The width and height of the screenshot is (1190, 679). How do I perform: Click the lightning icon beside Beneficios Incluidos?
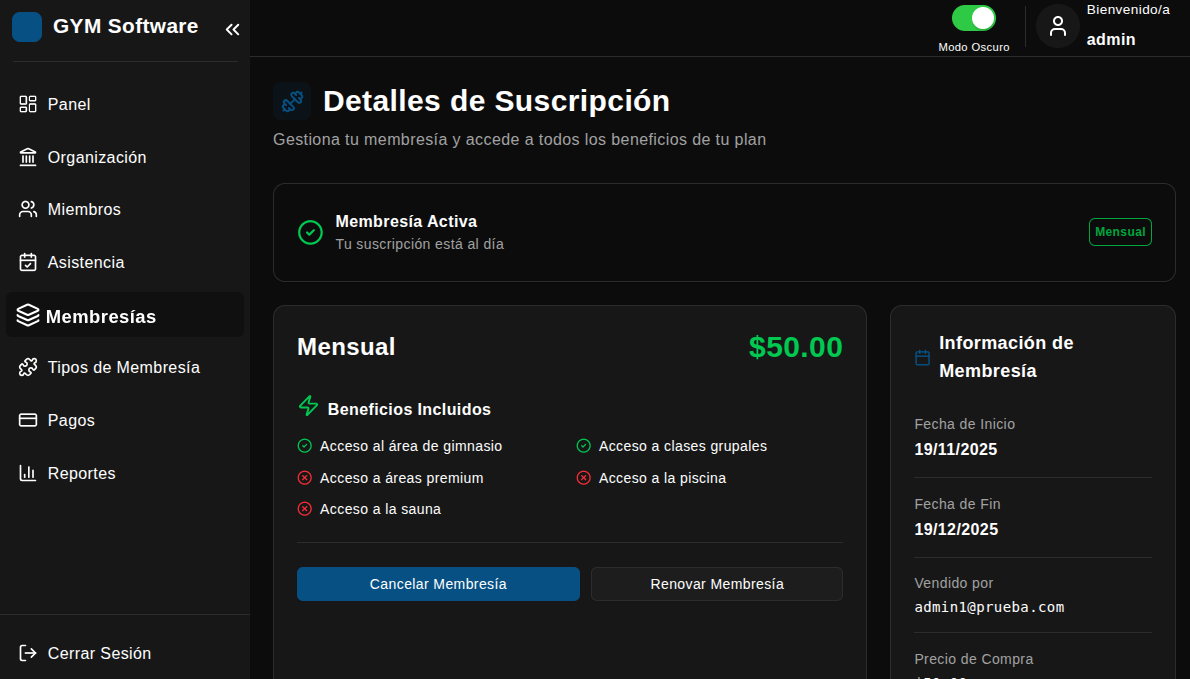306,407
